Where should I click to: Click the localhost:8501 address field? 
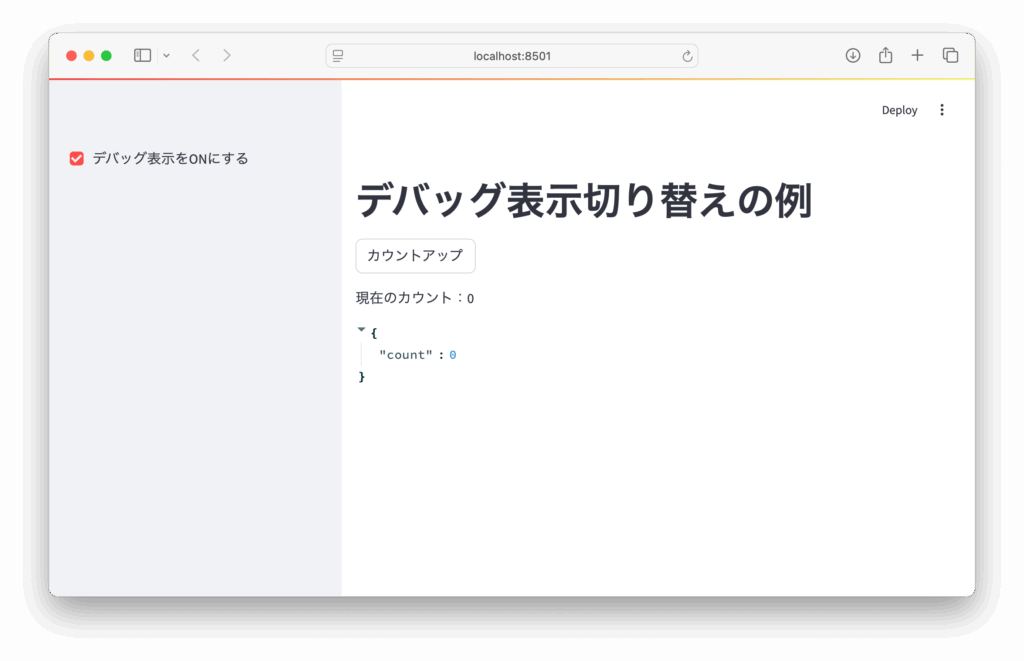[x=512, y=56]
